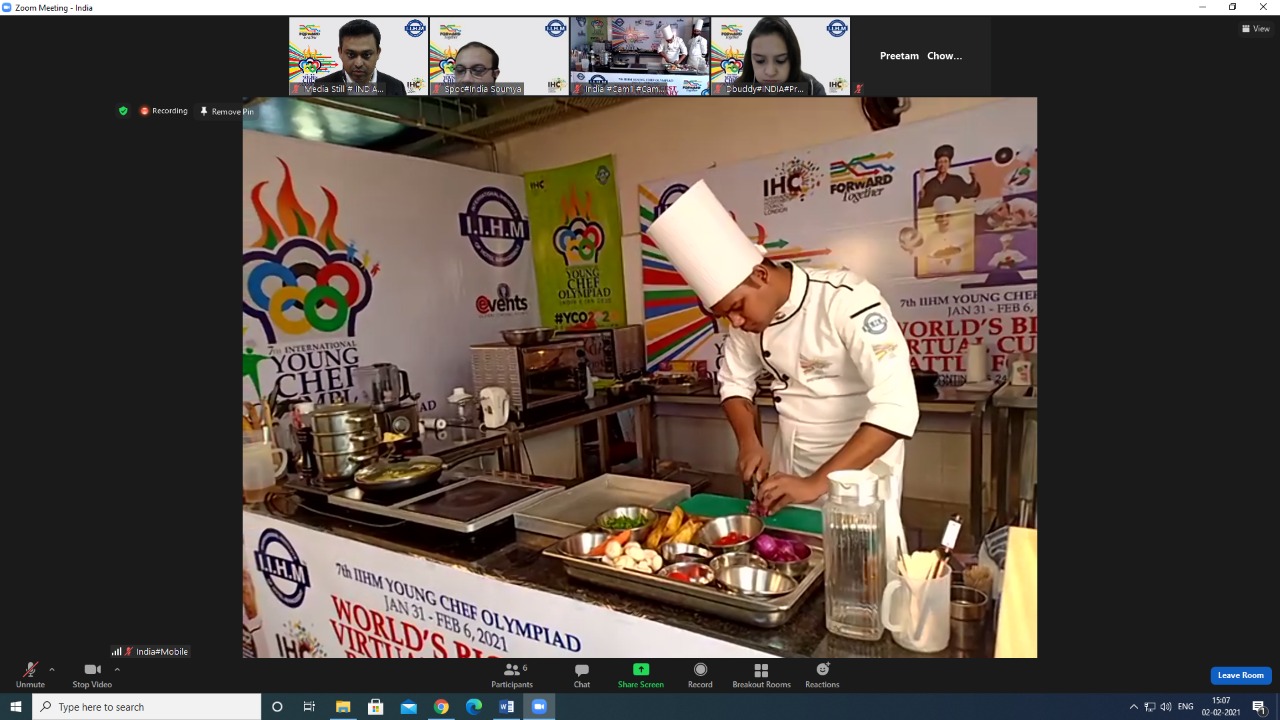The height and width of the screenshot is (720, 1280).
Task: Click muted mic icon on Media Still thumbnail
Action: click(x=296, y=89)
